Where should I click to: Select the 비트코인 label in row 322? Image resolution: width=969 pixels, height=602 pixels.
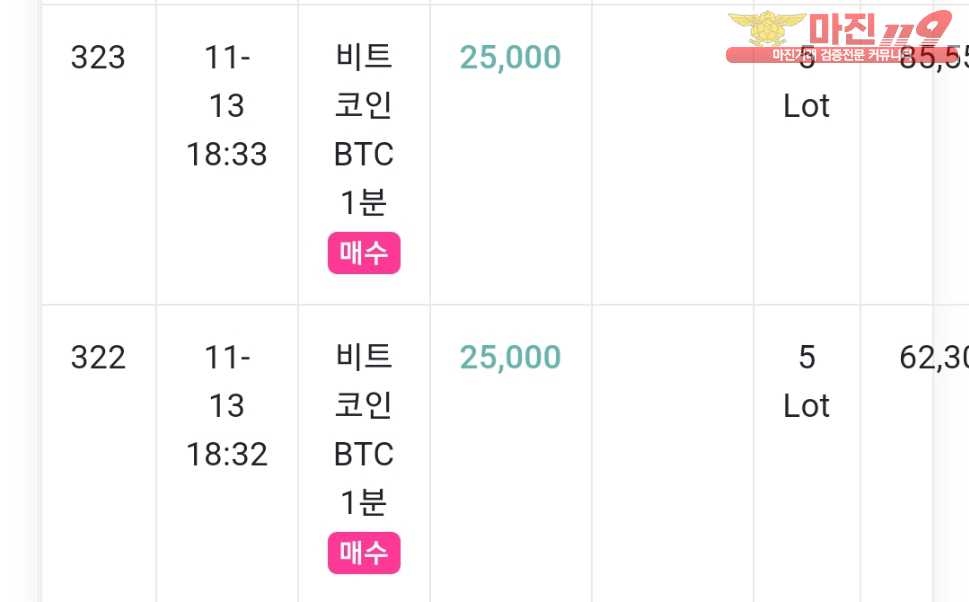364,381
